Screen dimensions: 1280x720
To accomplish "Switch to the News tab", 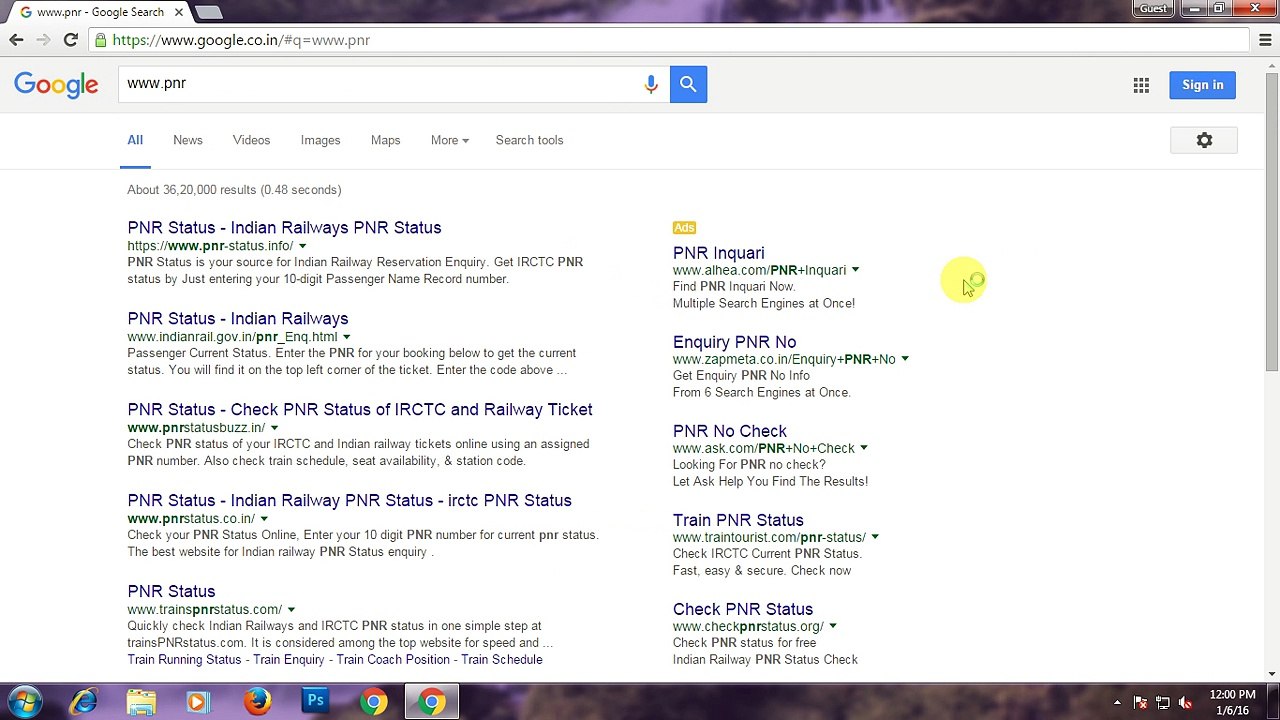I will pos(188,141).
